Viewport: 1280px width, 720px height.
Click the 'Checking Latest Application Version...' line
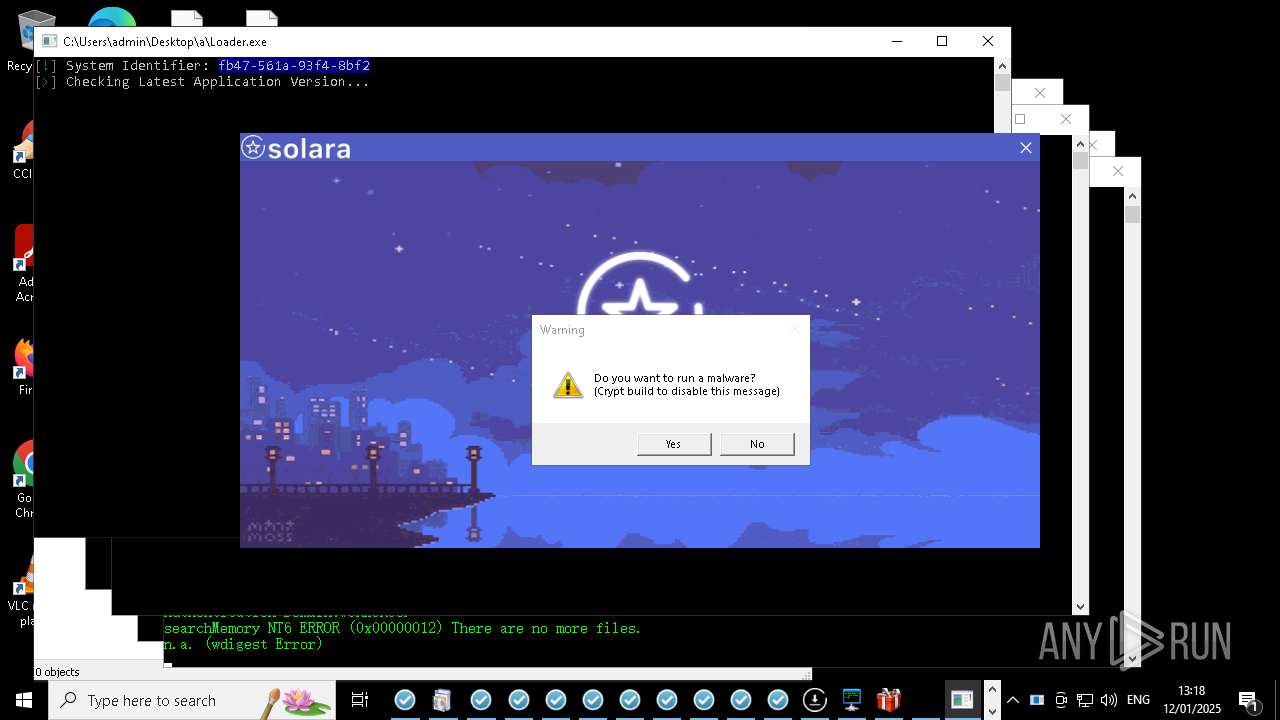[x=218, y=82]
